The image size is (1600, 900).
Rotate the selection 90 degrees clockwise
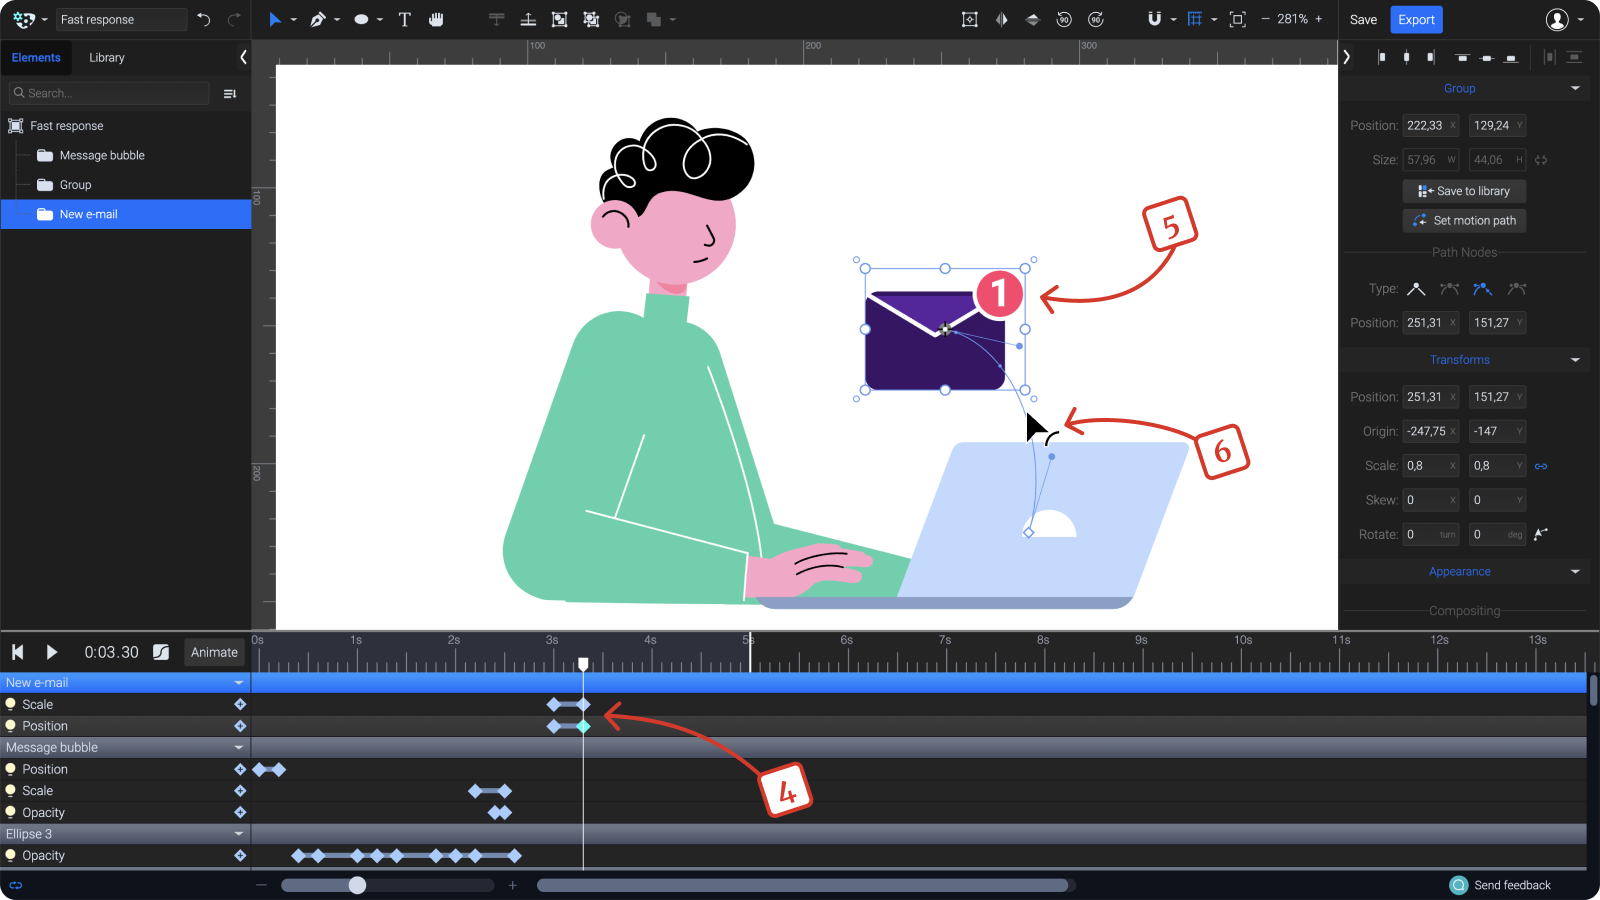click(1096, 19)
